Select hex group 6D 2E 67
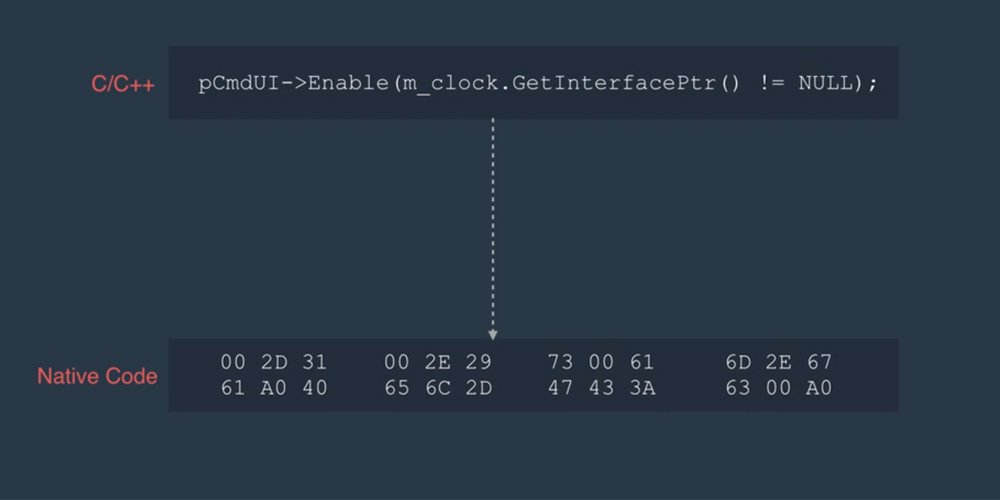The image size is (1000, 500). tap(779, 362)
